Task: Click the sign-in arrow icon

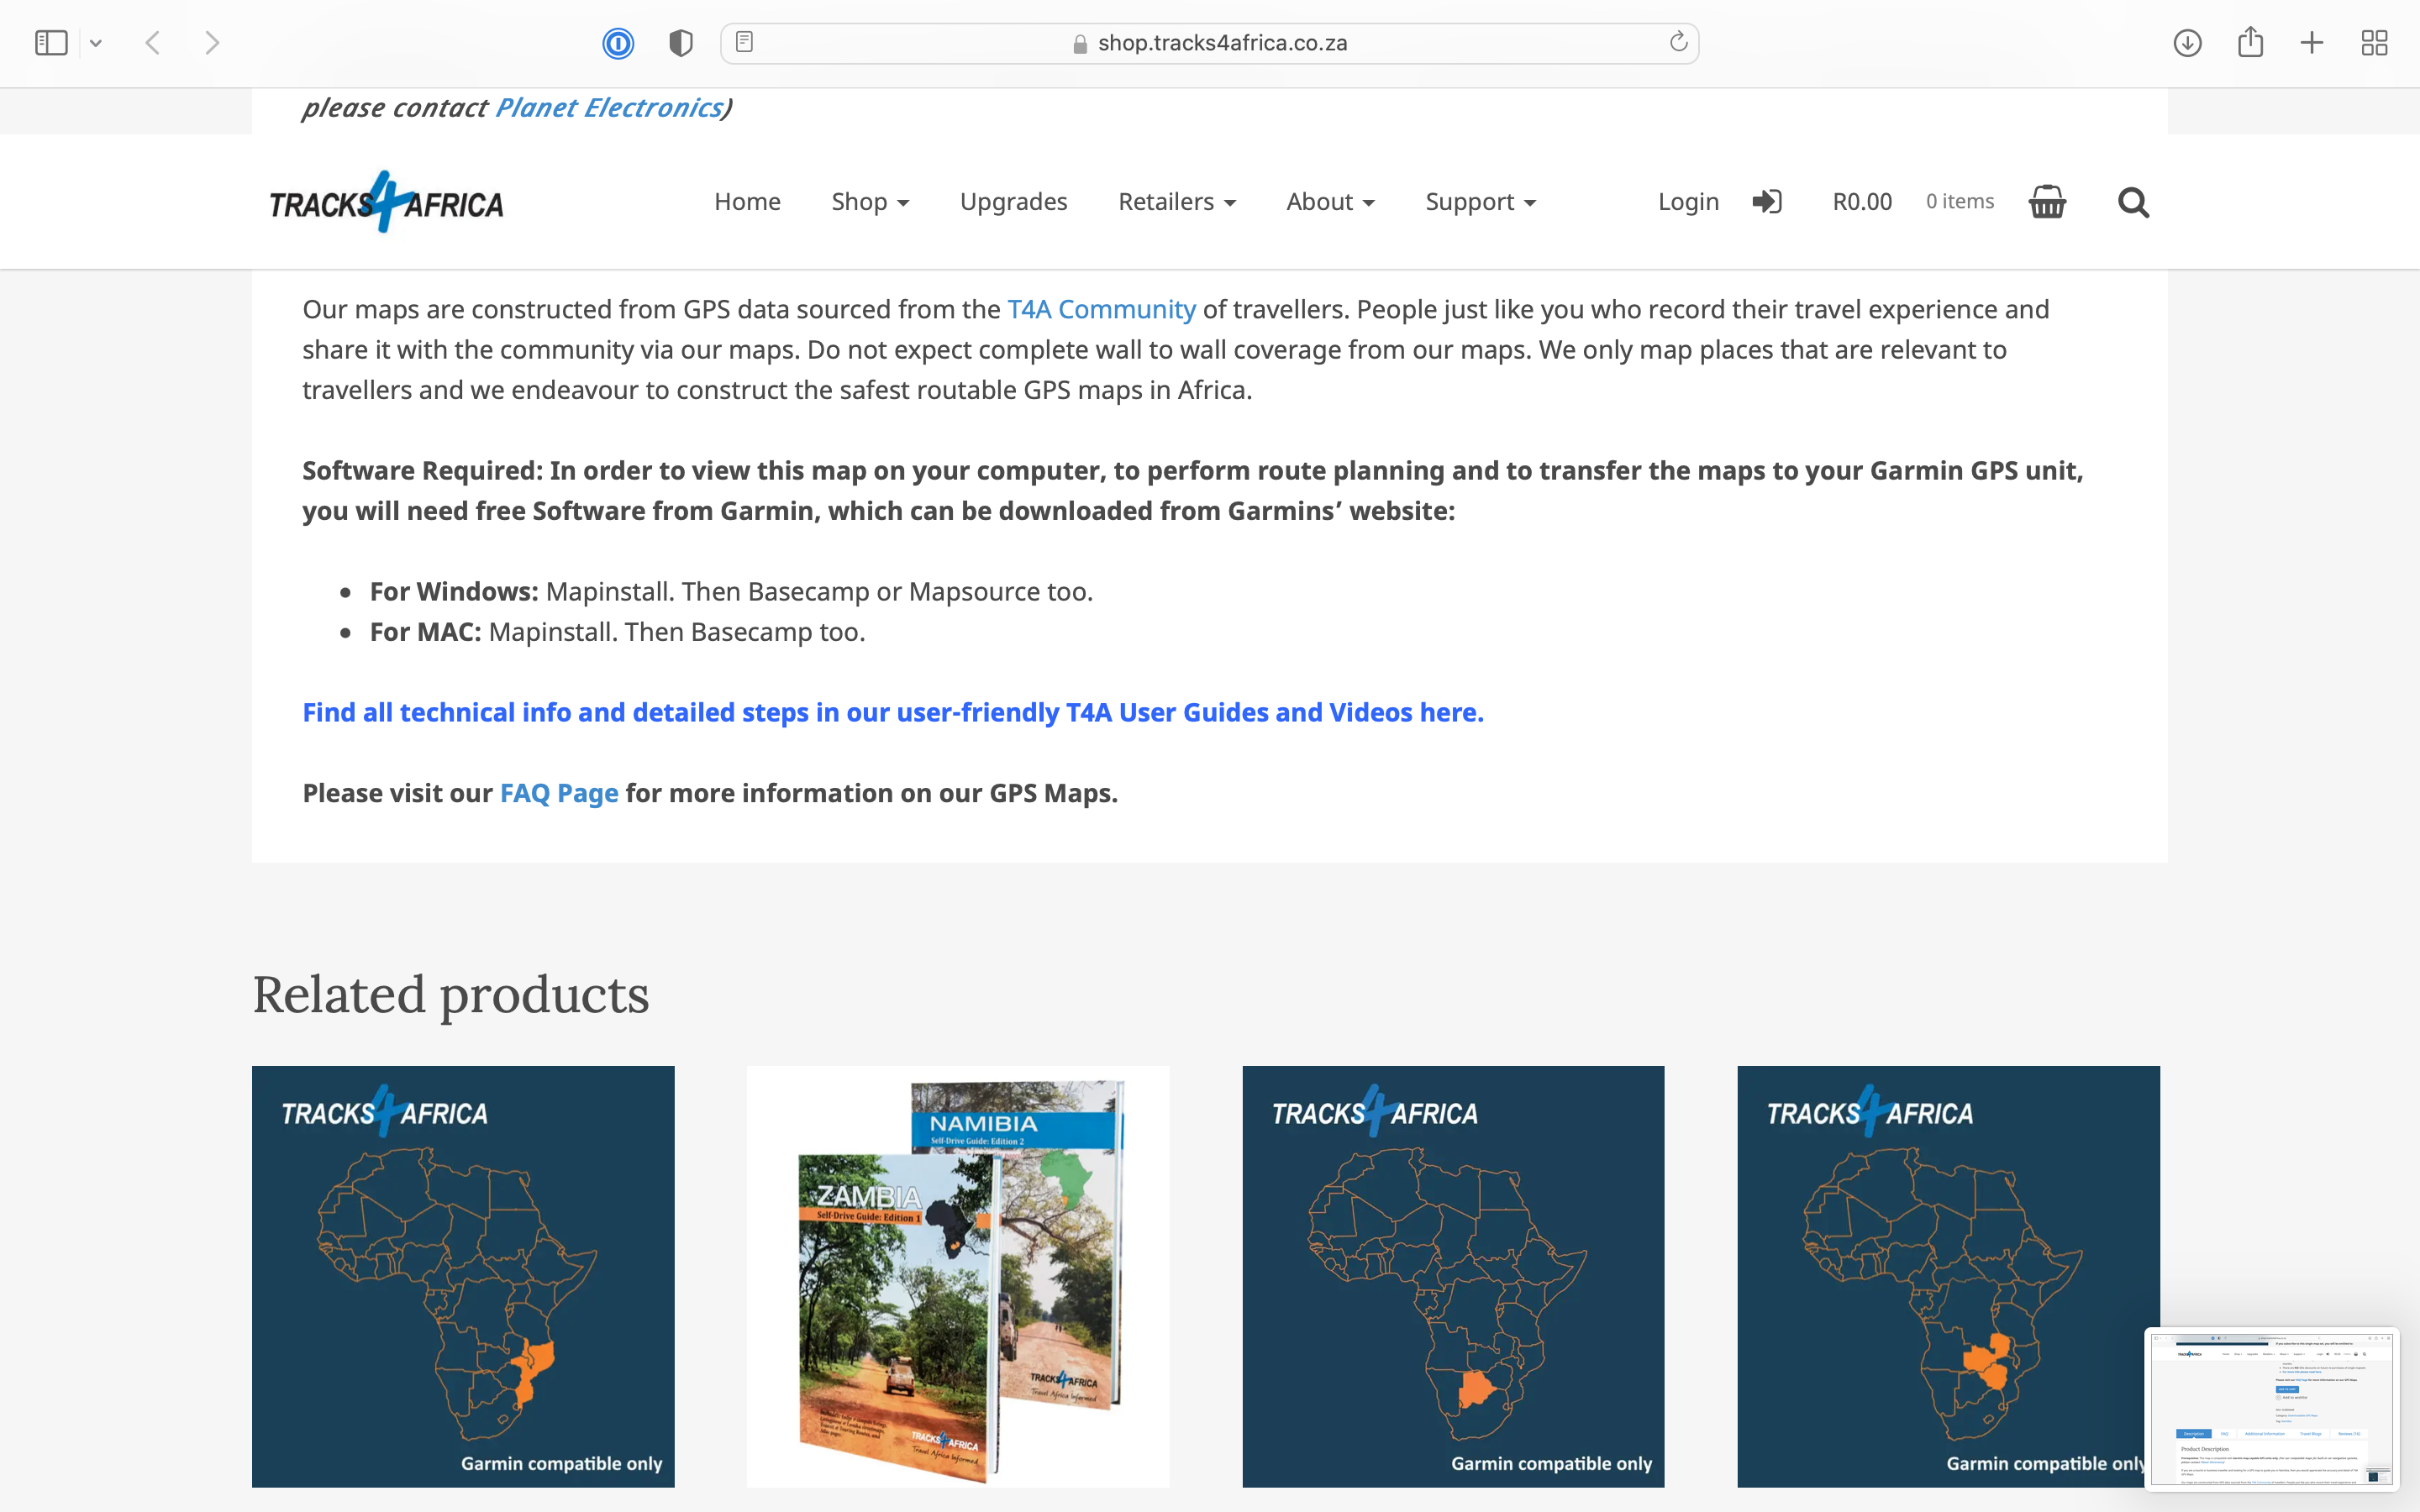Action: tap(1767, 202)
